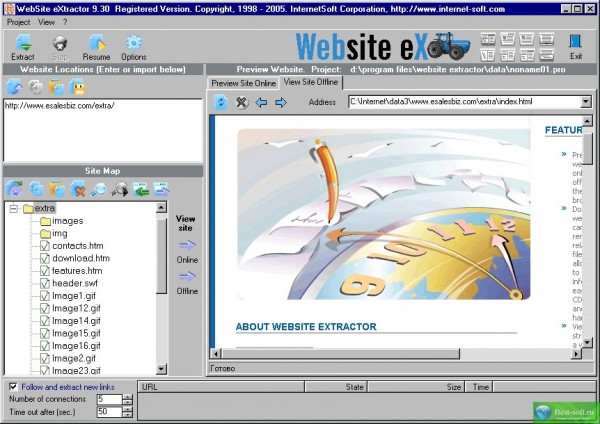This screenshot has height=424, width=600.
Task: Click the gear with green arrow Site Map icon
Action: (x=15, y=189)
